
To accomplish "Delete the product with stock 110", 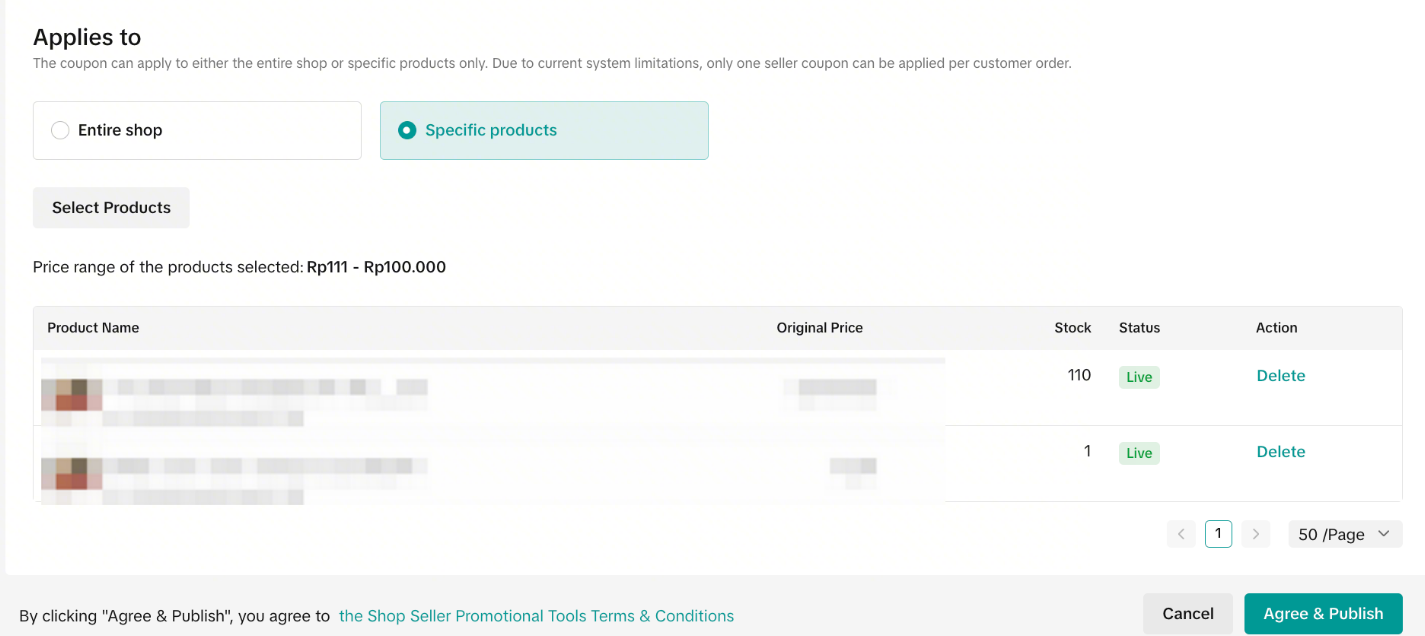I will tap(1280, 376).
